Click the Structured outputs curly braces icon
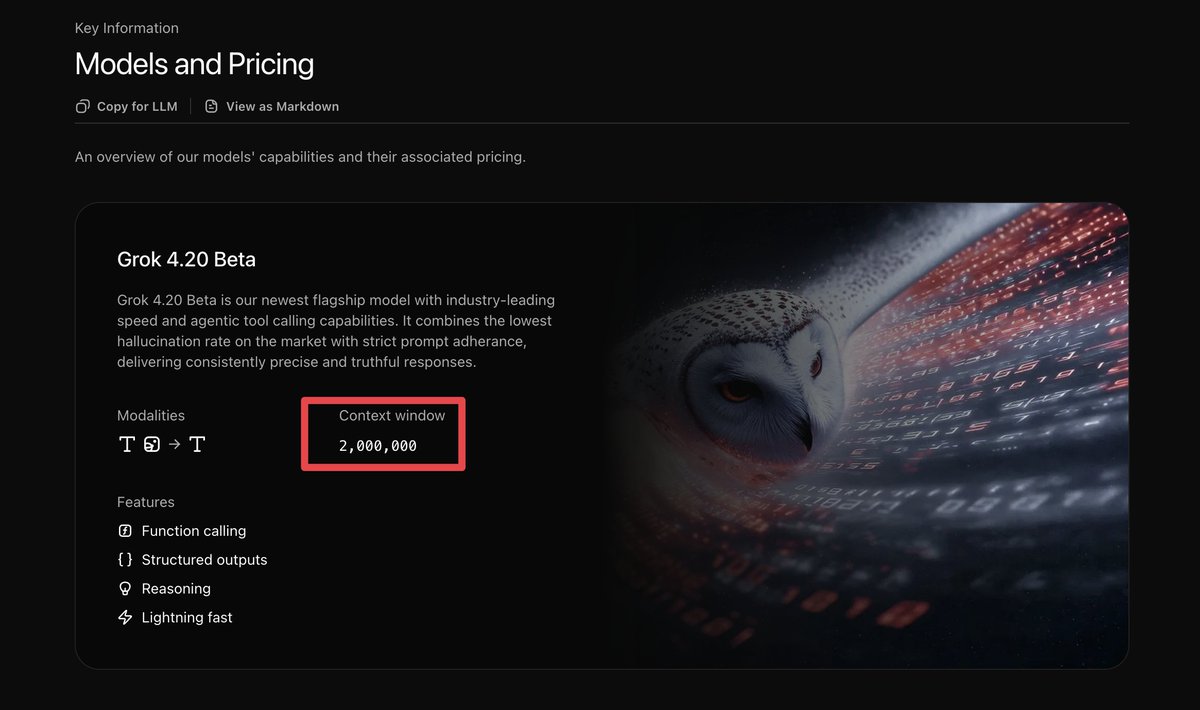The height and width of the screenshot is (710, 1200). (125, 560)
